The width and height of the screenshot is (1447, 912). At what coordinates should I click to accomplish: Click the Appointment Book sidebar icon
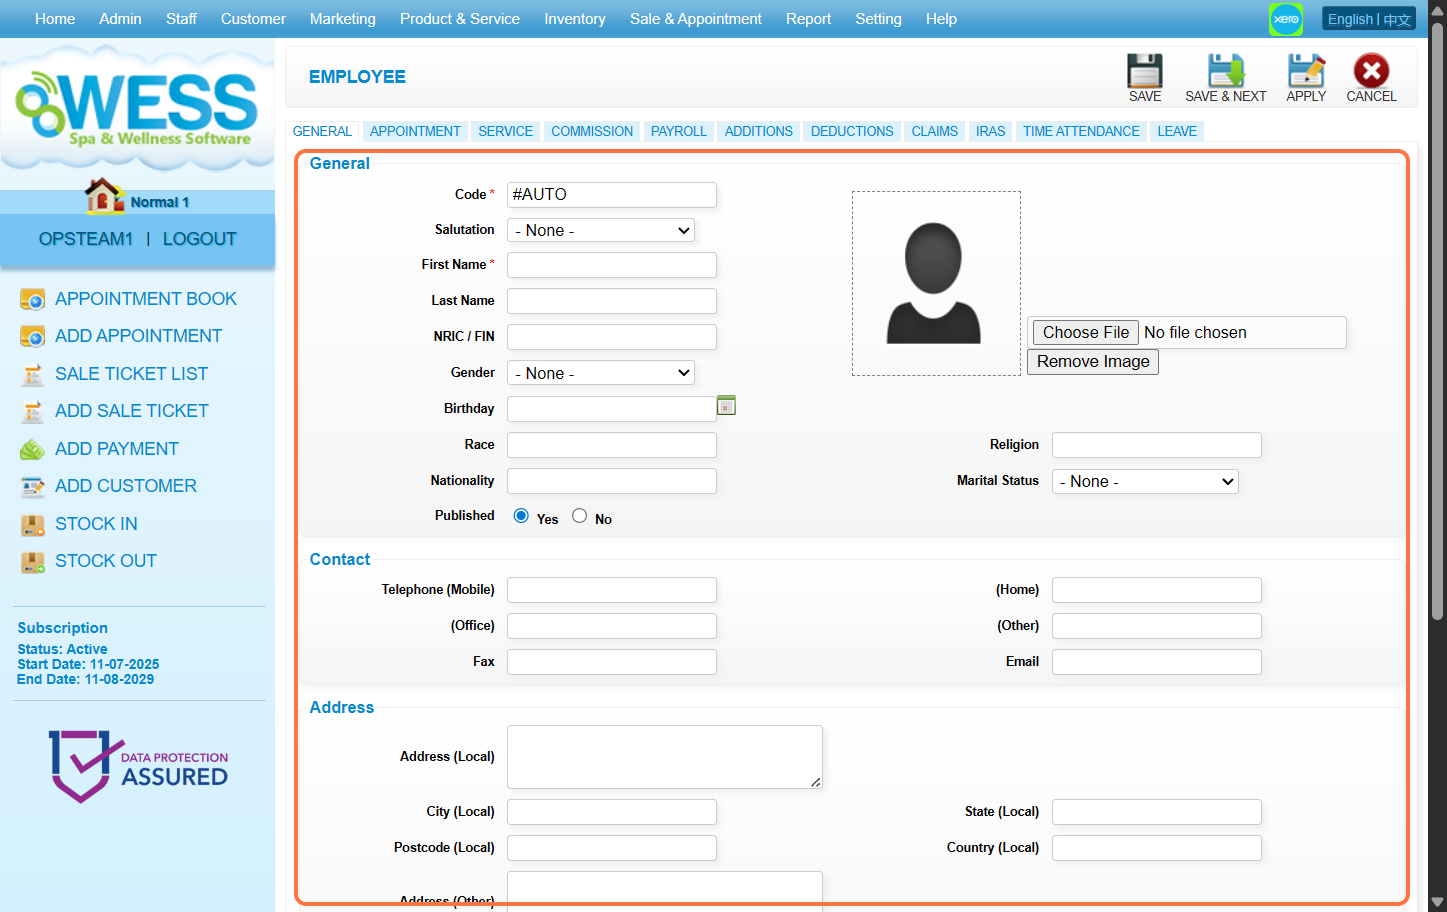[x=33, y=299]
